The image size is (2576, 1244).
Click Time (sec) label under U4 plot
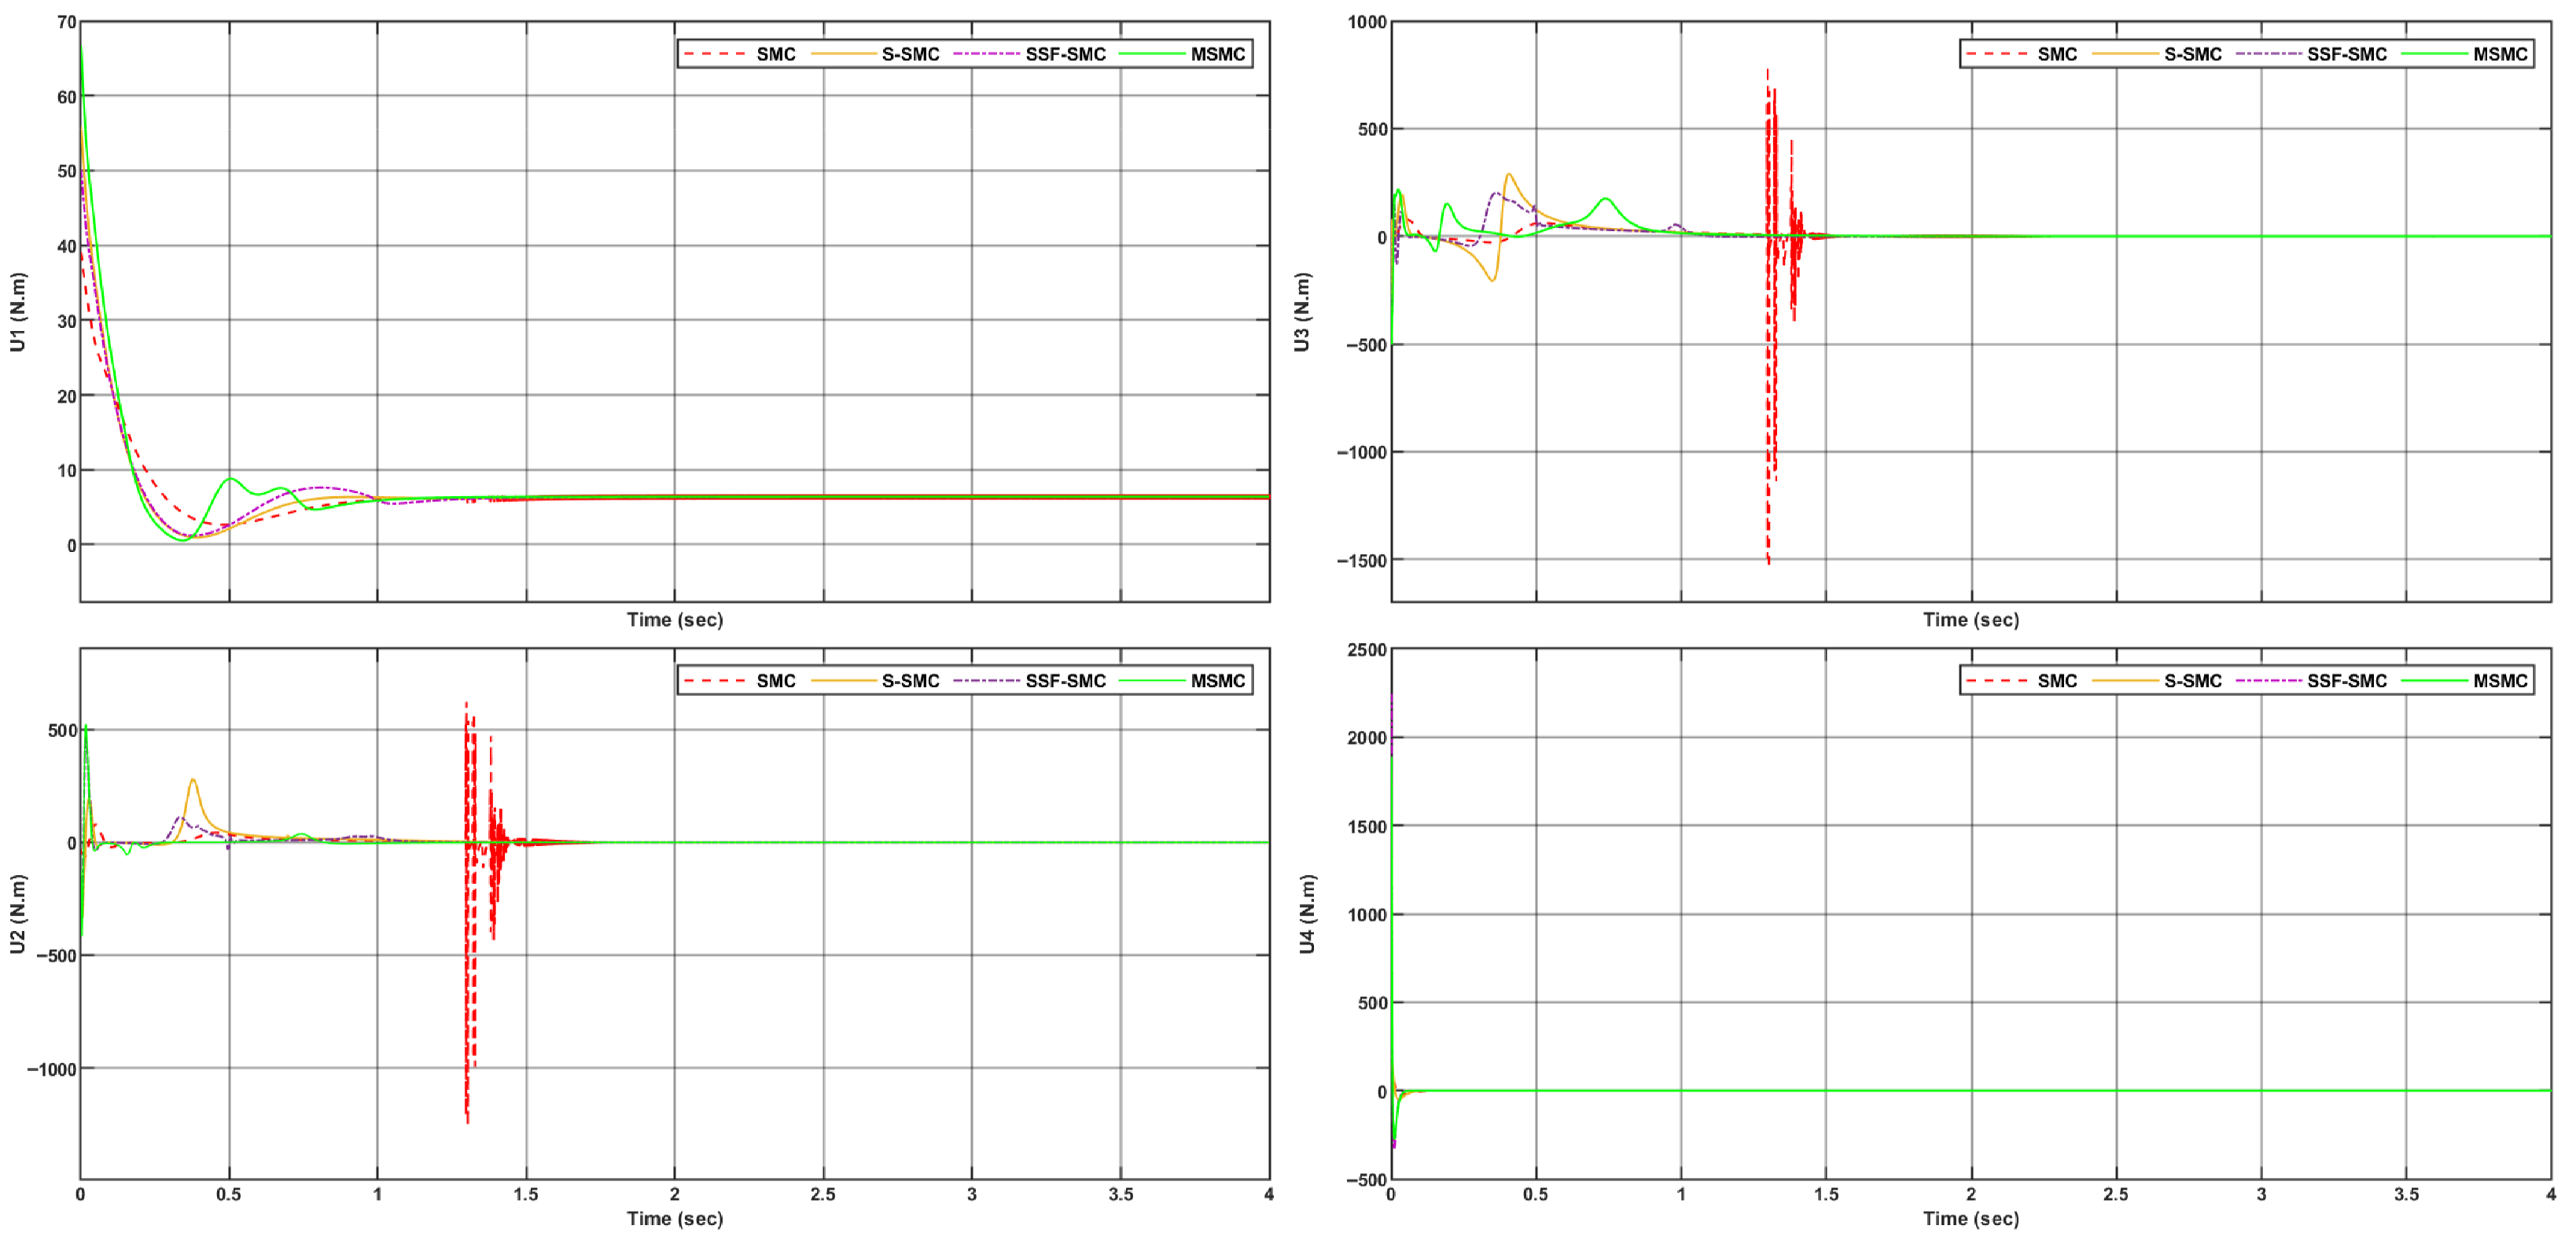[1970, 1219]
